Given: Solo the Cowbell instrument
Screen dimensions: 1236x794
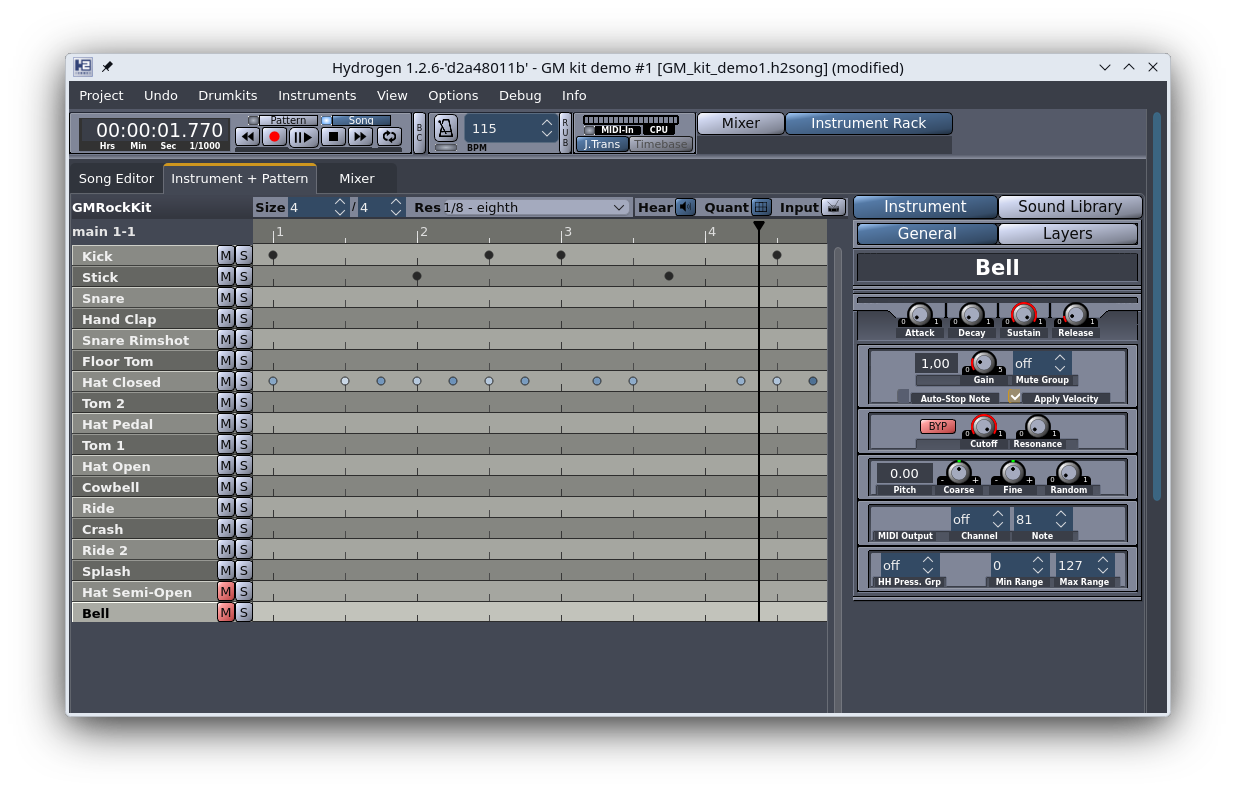Looking at the screenshot, I should [x=244, y=487].
